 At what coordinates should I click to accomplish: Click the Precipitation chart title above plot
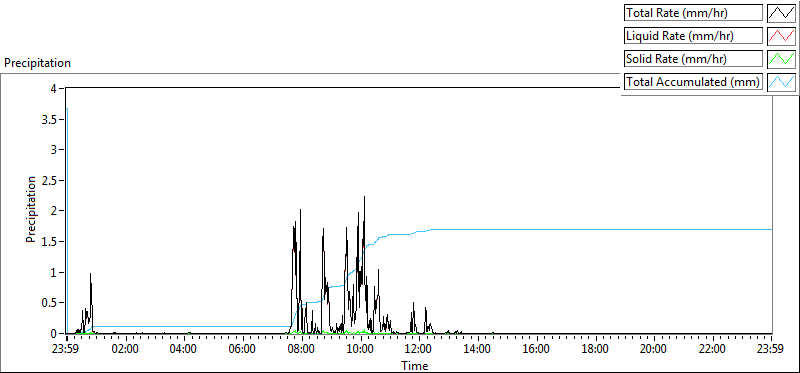[37, 63]
